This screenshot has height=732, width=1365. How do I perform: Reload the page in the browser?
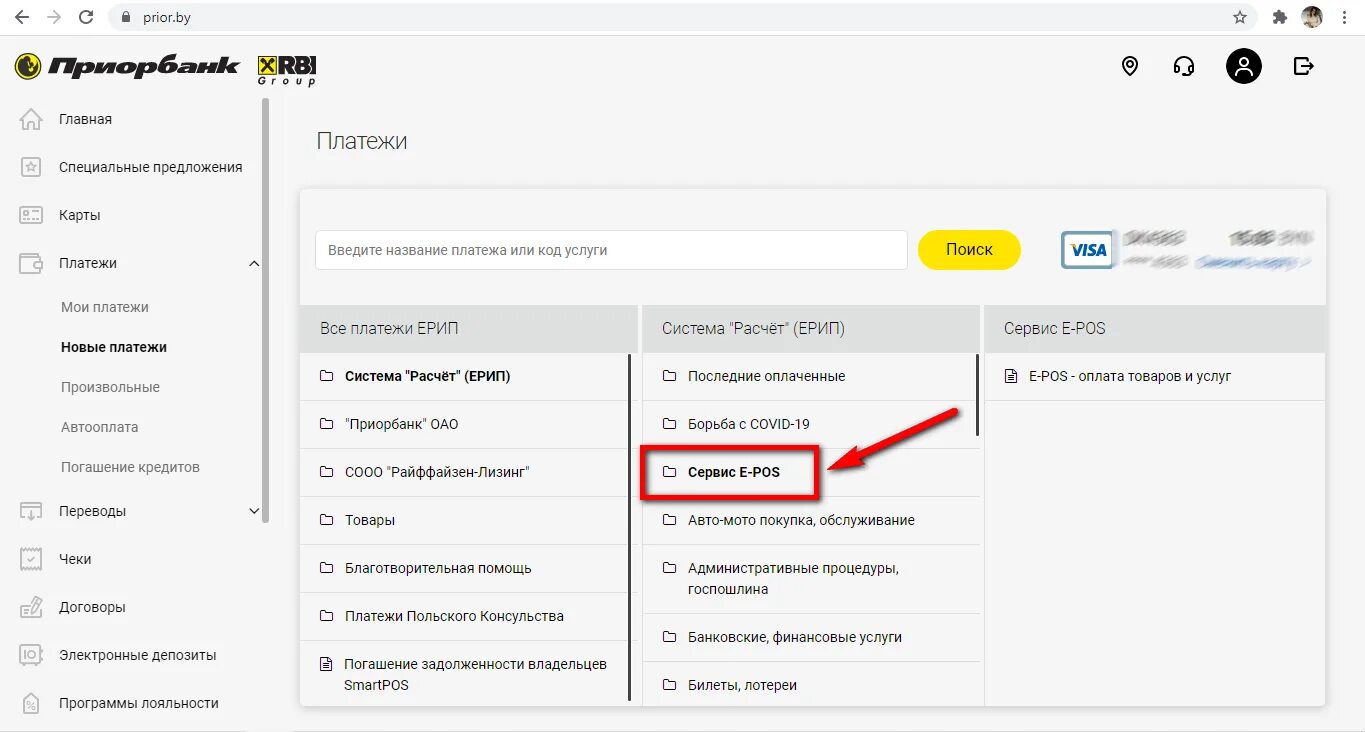[86, 17]
